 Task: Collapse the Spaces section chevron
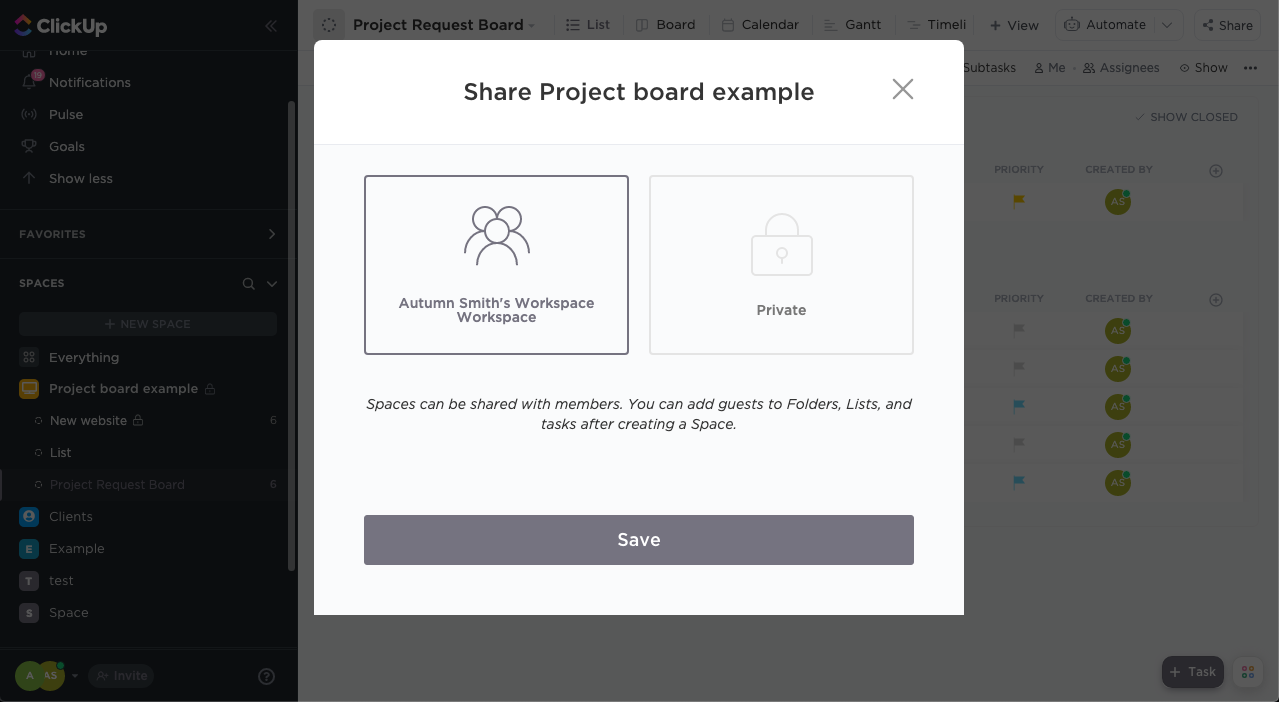click(x=271, y=284)
